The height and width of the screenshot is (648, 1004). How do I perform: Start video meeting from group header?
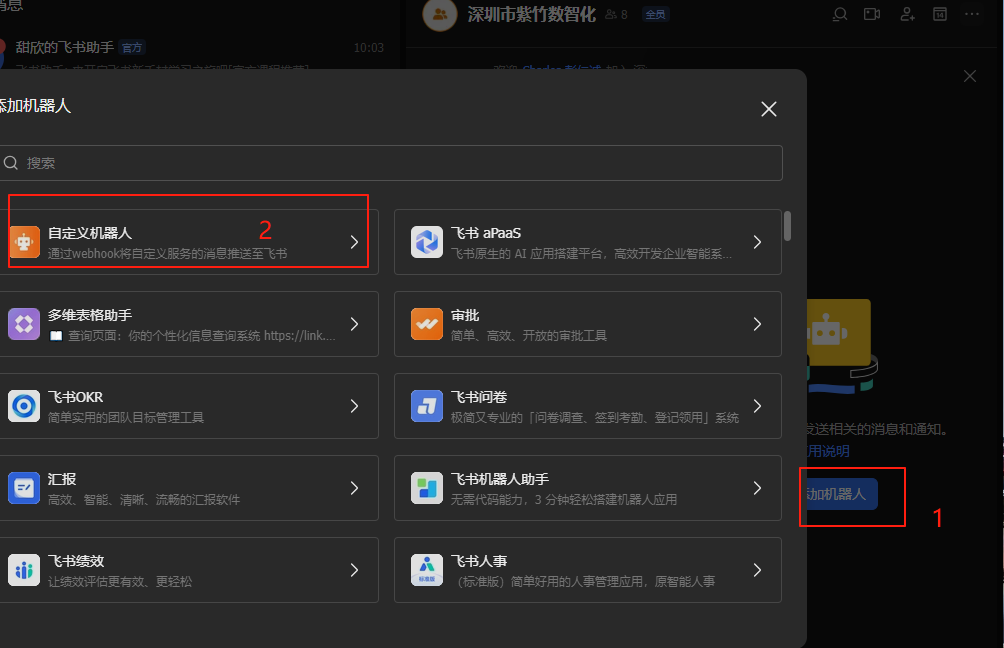coord(872,14)
